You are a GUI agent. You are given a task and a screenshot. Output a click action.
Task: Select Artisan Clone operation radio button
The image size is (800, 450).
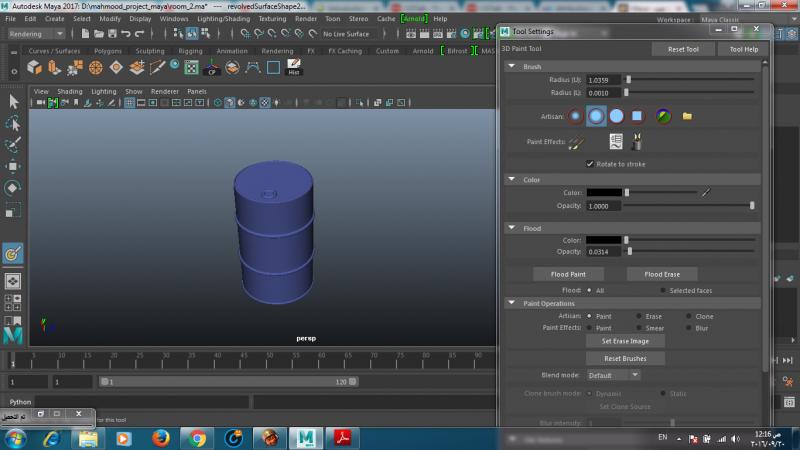(x=688, y=316)
